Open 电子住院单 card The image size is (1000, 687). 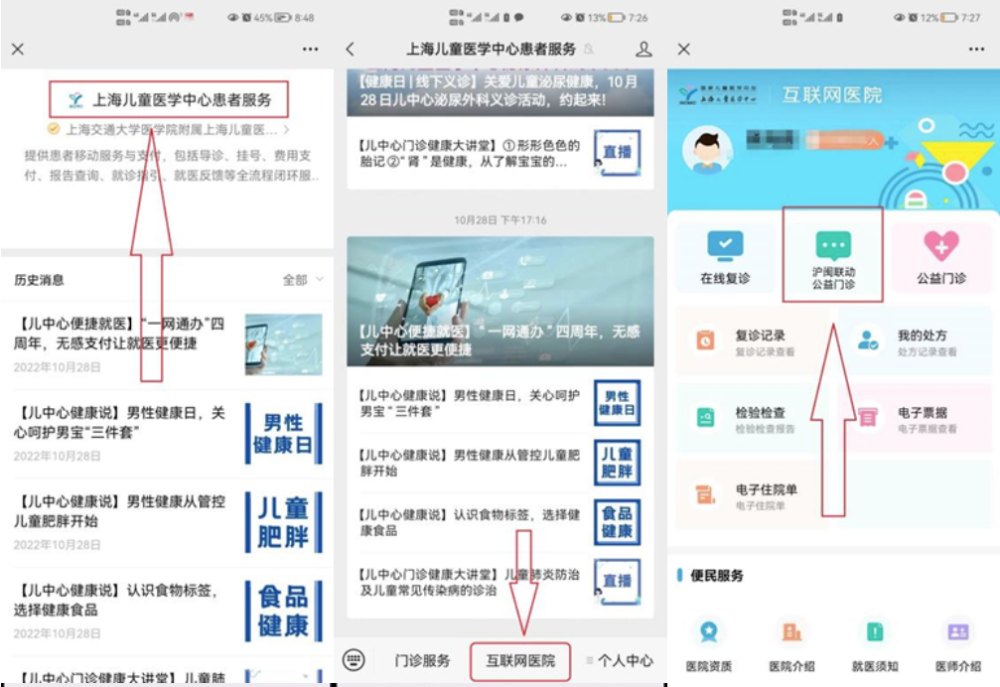(x=754, y=496)
